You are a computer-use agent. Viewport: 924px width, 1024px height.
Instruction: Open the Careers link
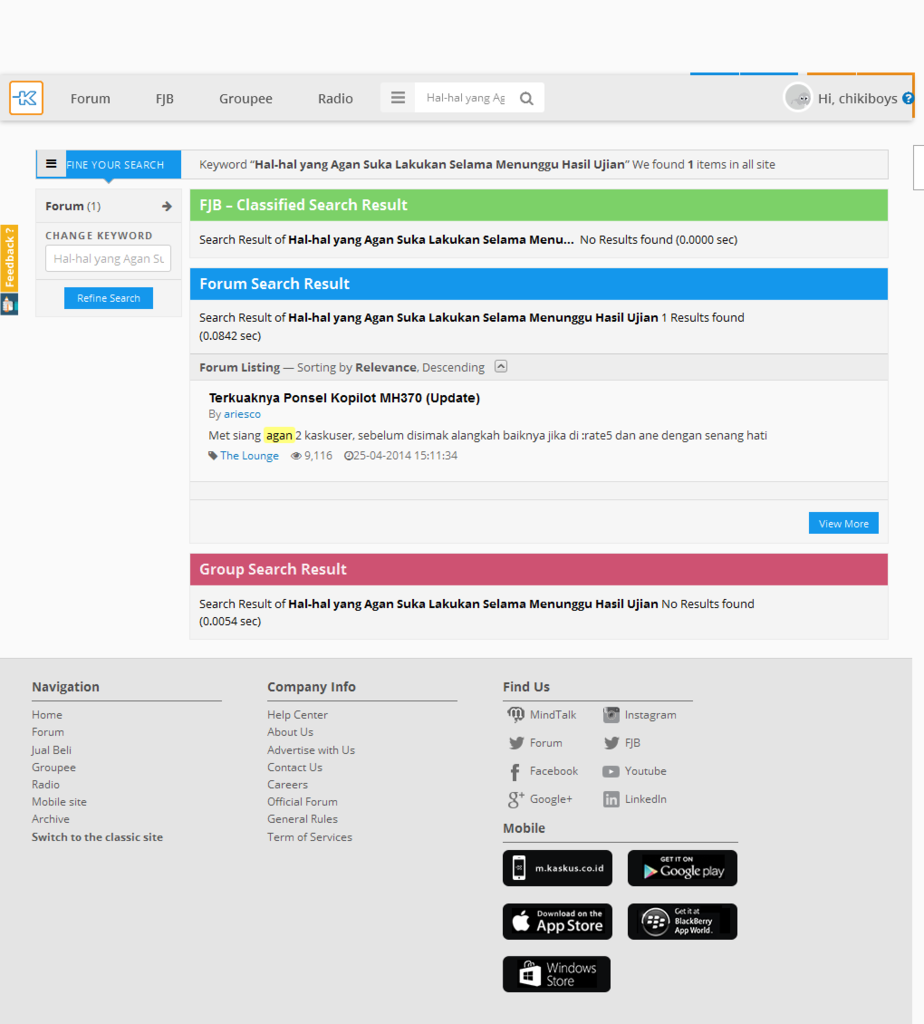287,785
